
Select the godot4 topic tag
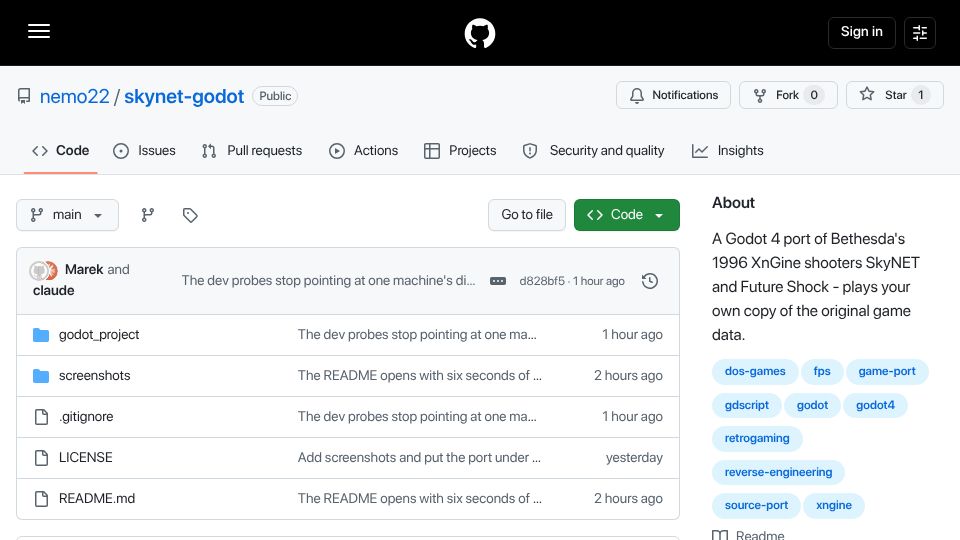tap(876, 405)
